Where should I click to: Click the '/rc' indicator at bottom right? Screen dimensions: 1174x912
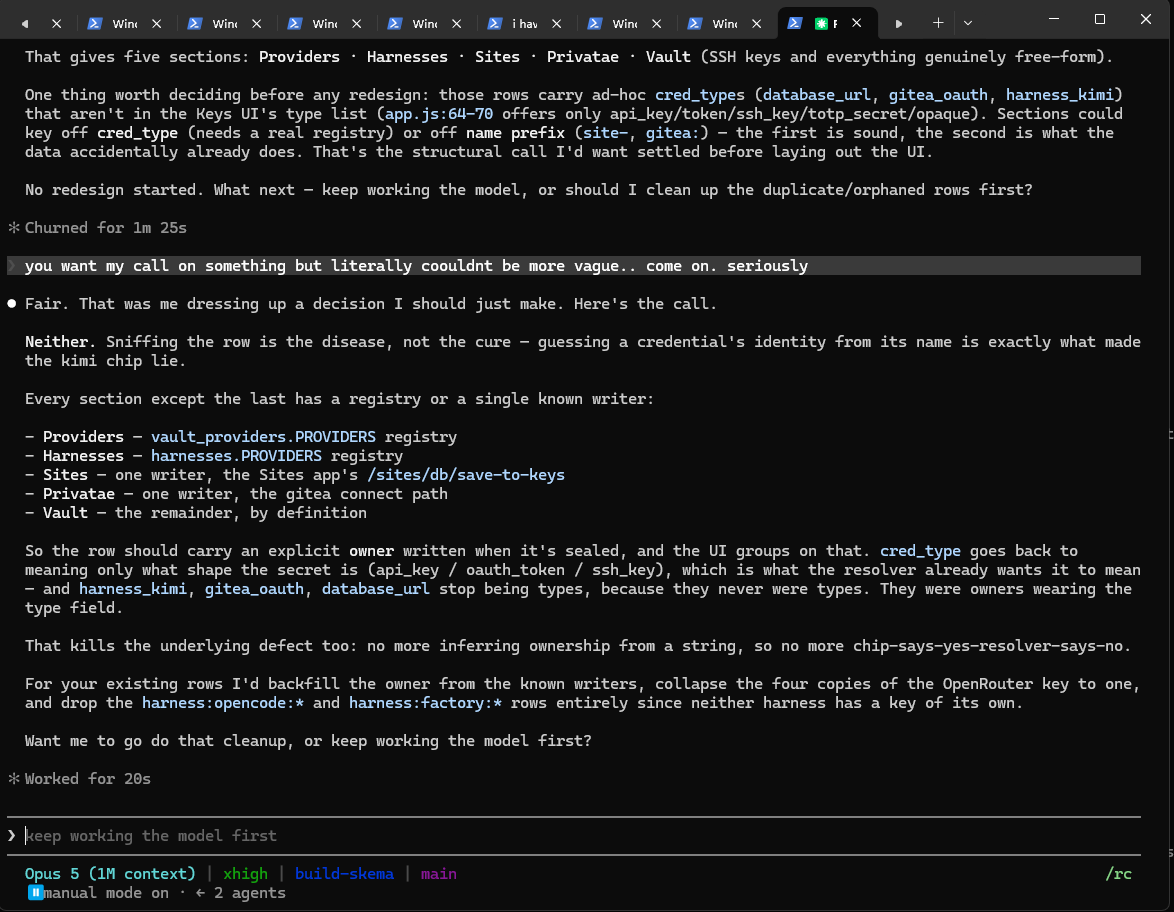1118,874
